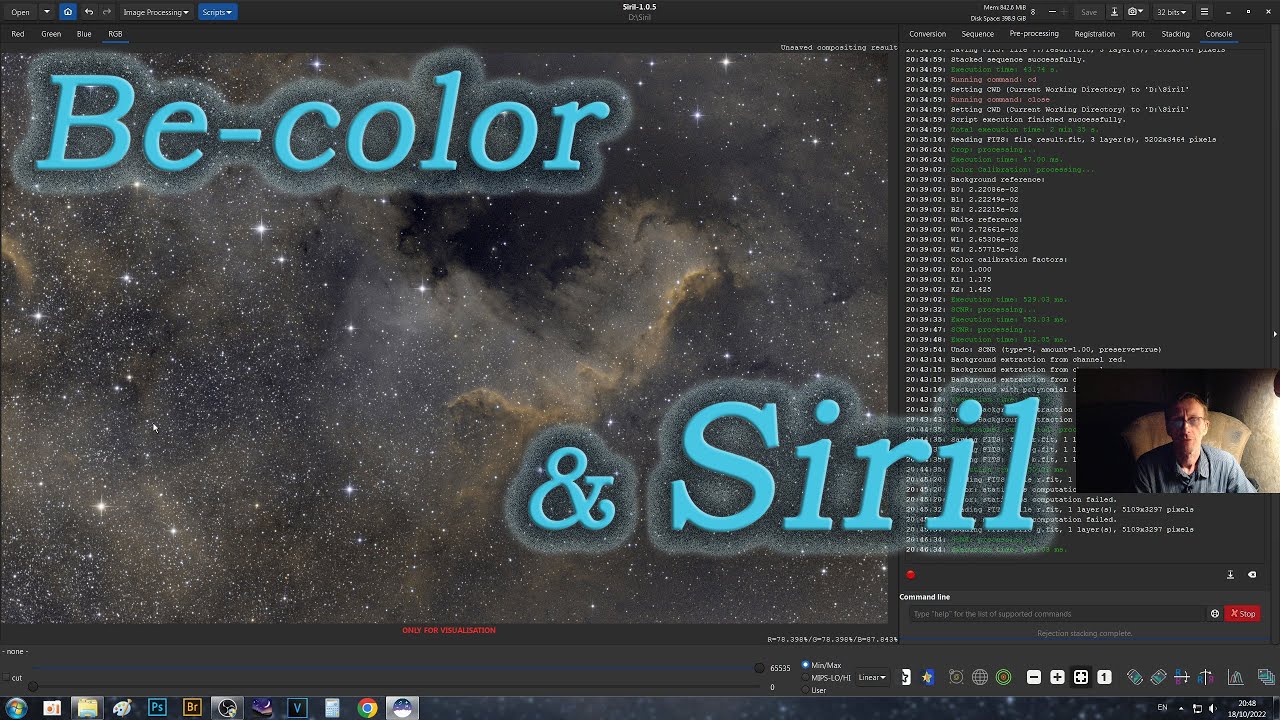Open the Pre-processing tab
This screenshot has height=720, width=1280.
tap(1034, 34)
